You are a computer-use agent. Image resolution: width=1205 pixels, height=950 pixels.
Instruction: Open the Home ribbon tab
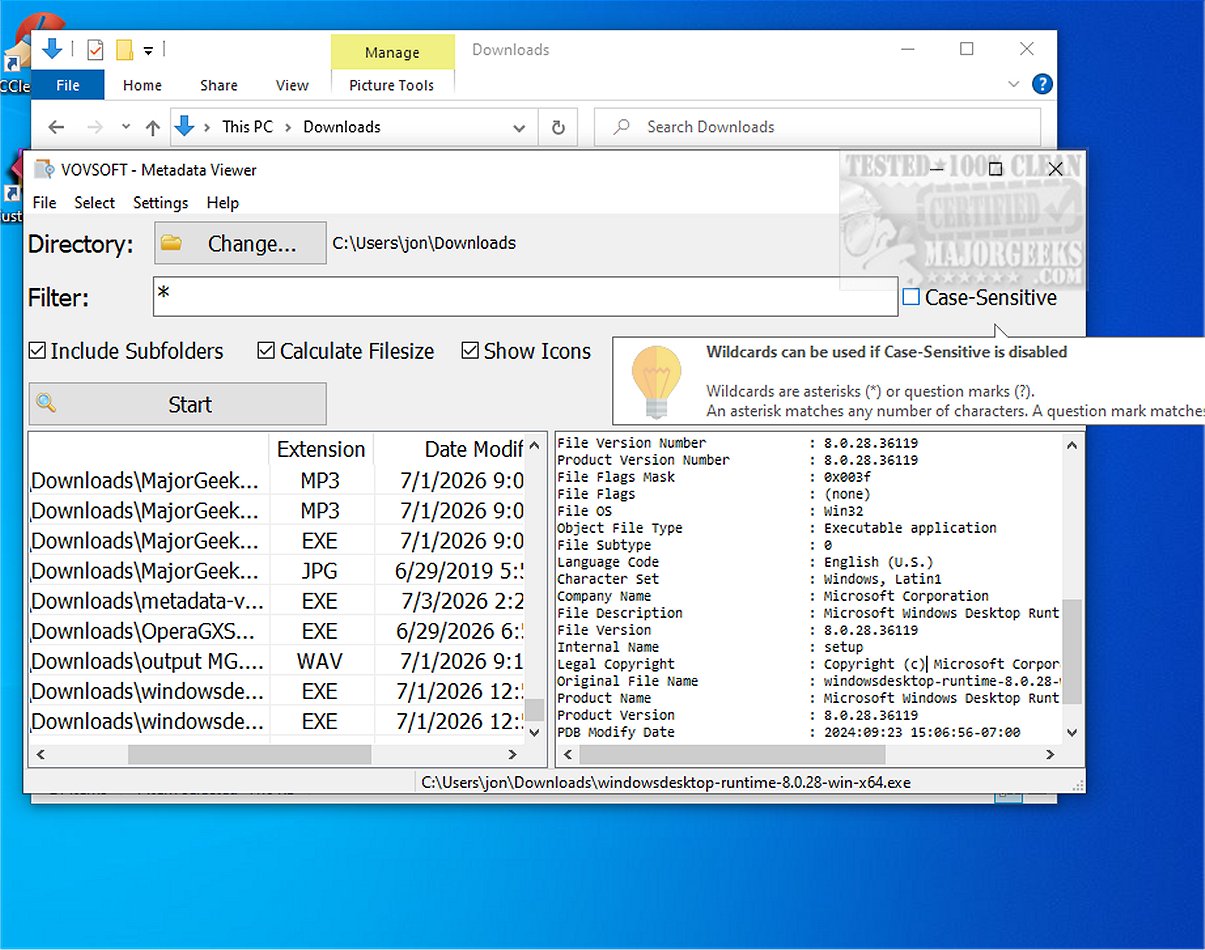[x=142, y=85]
